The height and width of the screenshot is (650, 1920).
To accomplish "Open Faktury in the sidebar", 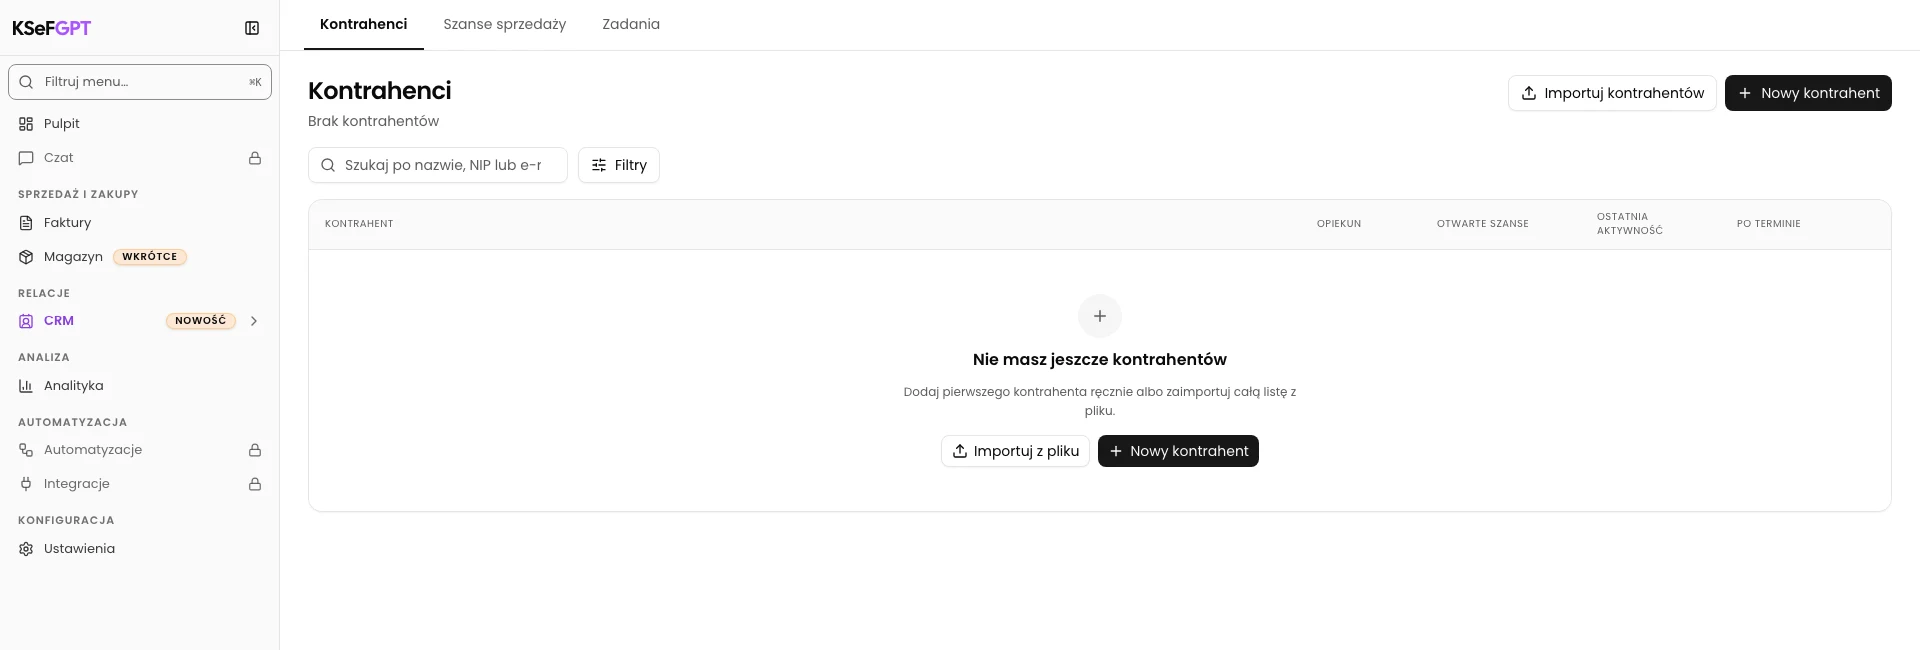I will (140, 223).
